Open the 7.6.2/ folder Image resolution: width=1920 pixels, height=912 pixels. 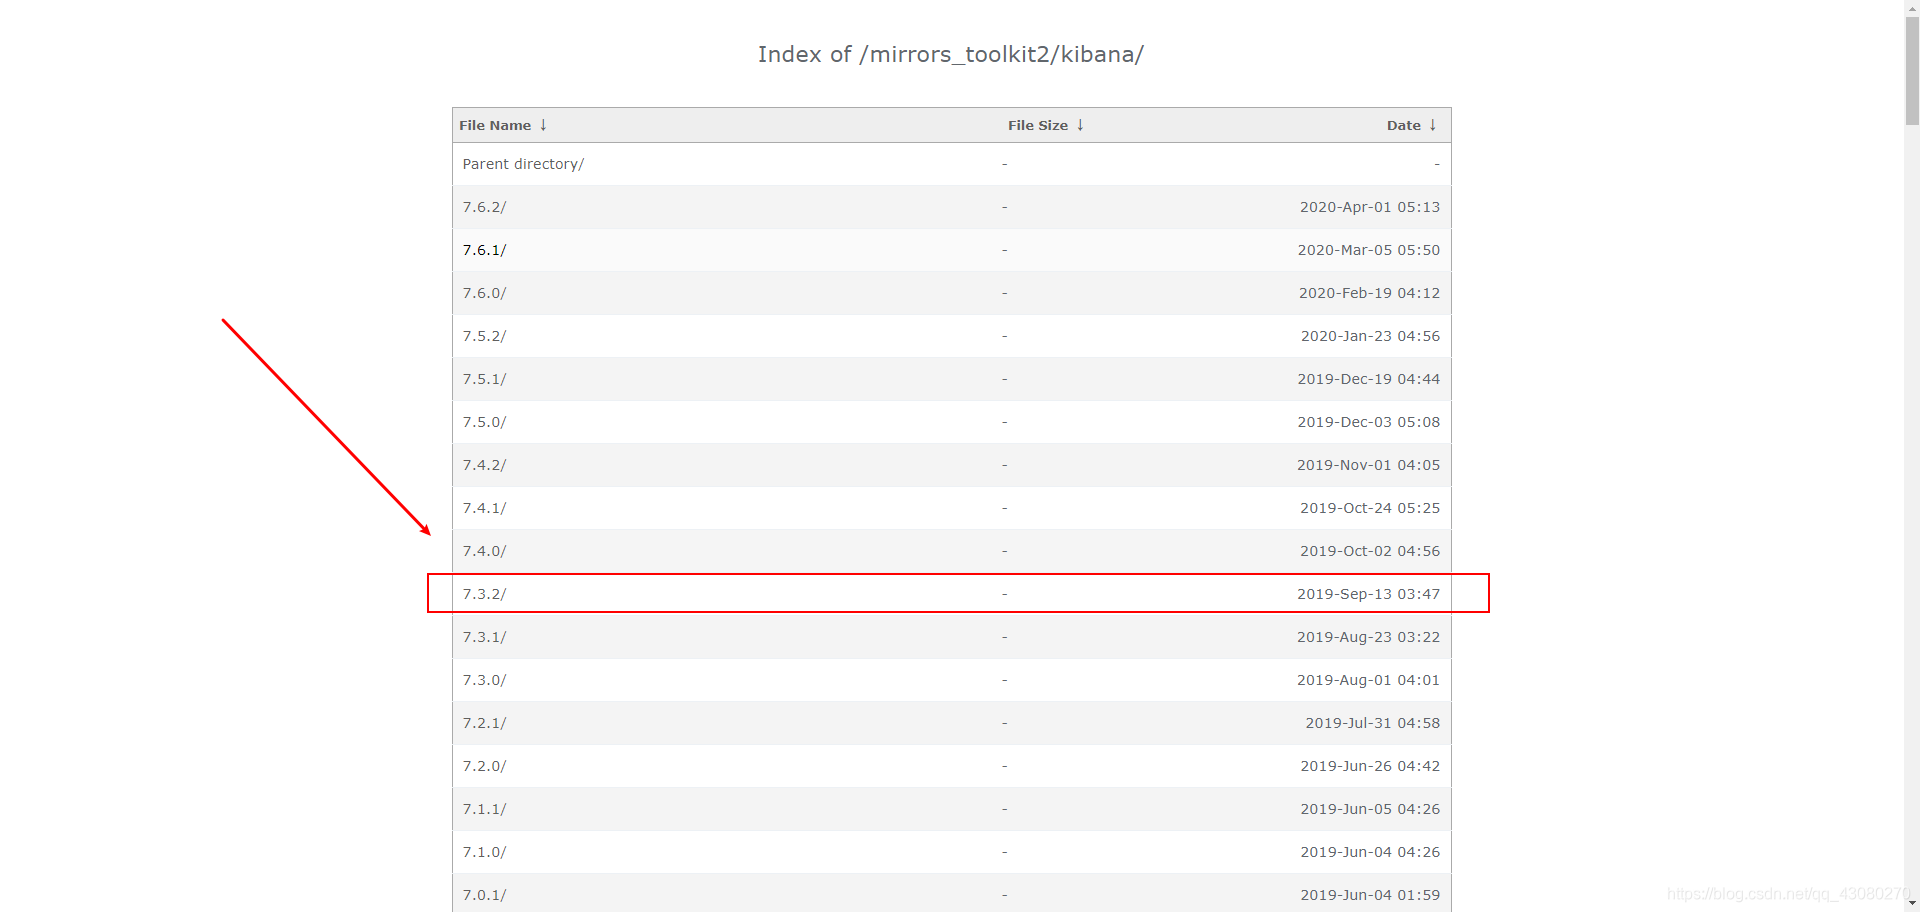(484, 207)
